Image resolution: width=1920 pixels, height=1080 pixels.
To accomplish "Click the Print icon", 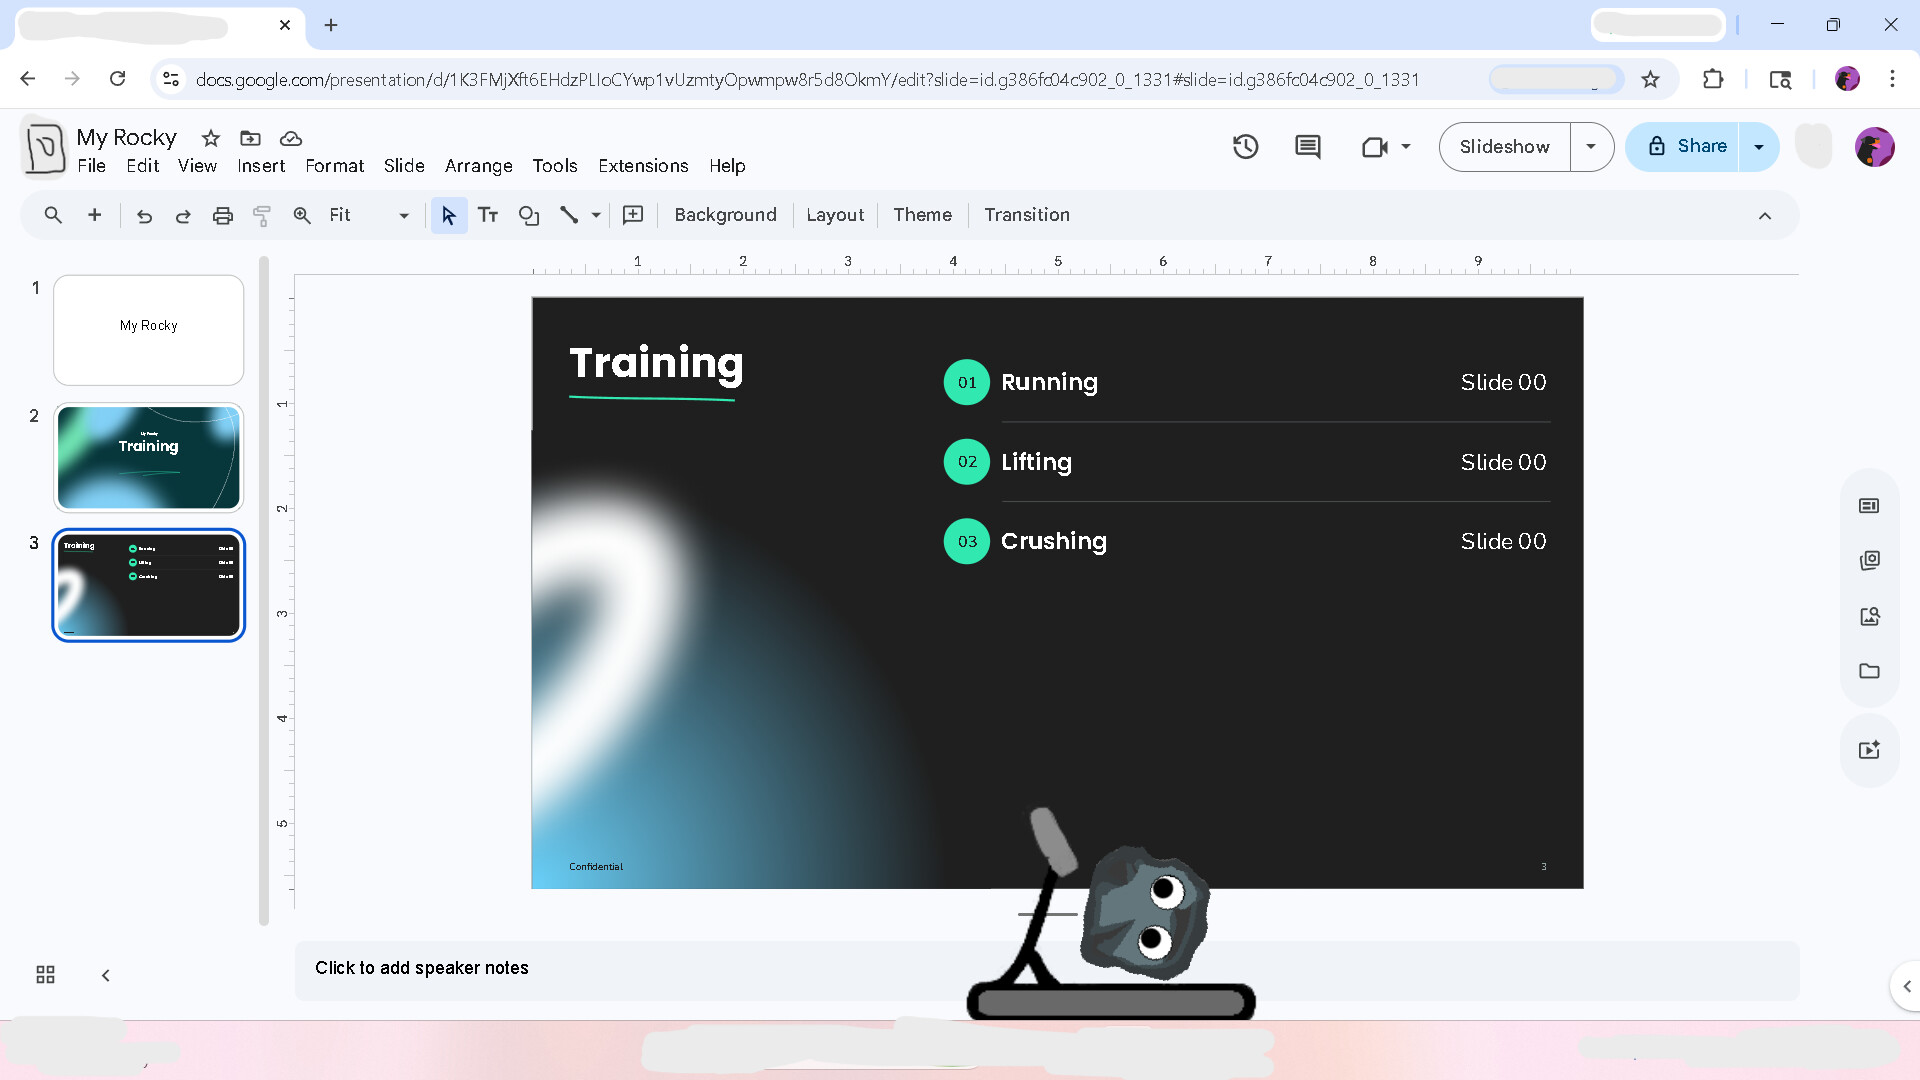I will pyautogui.click(x=223, y=215).
